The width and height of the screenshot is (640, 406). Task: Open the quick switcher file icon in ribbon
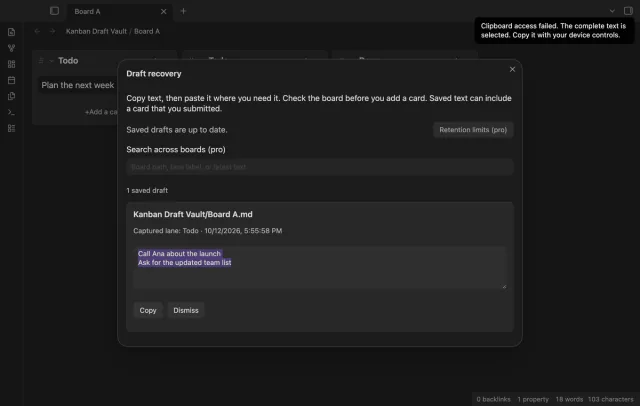pyautogui.click(x=11, y=32)
